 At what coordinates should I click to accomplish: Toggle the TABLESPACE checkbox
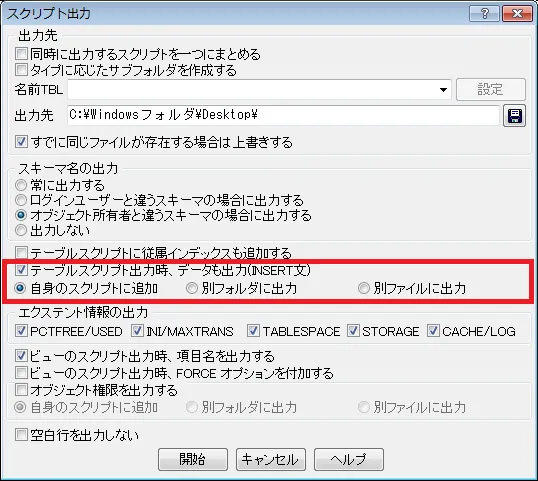253,331
